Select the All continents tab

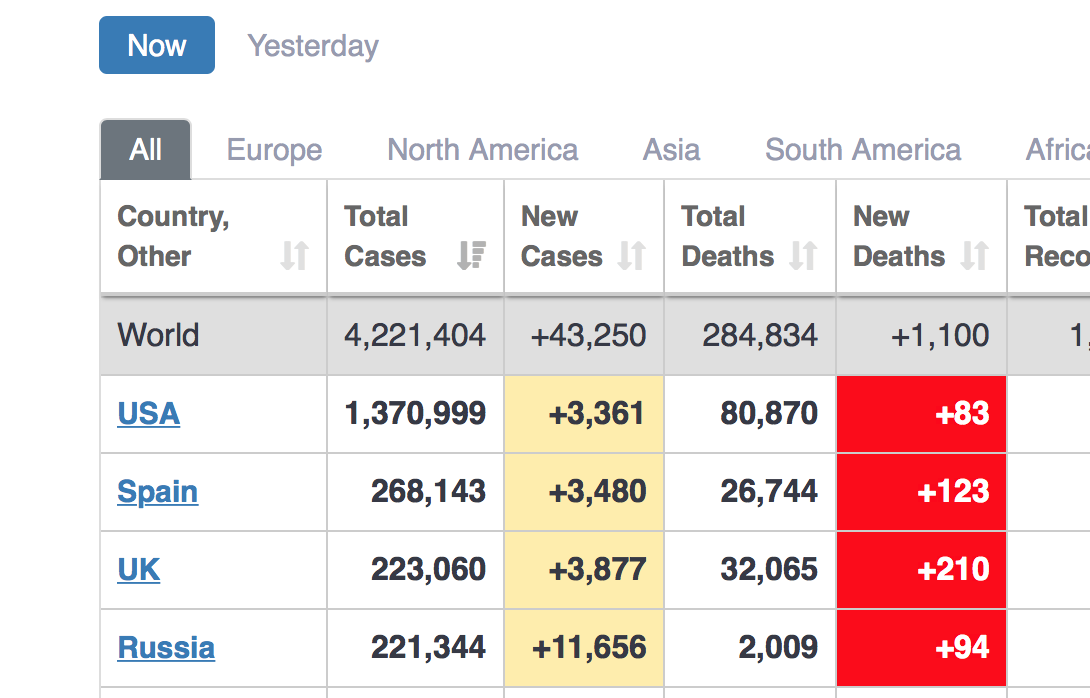pos(146,150)
